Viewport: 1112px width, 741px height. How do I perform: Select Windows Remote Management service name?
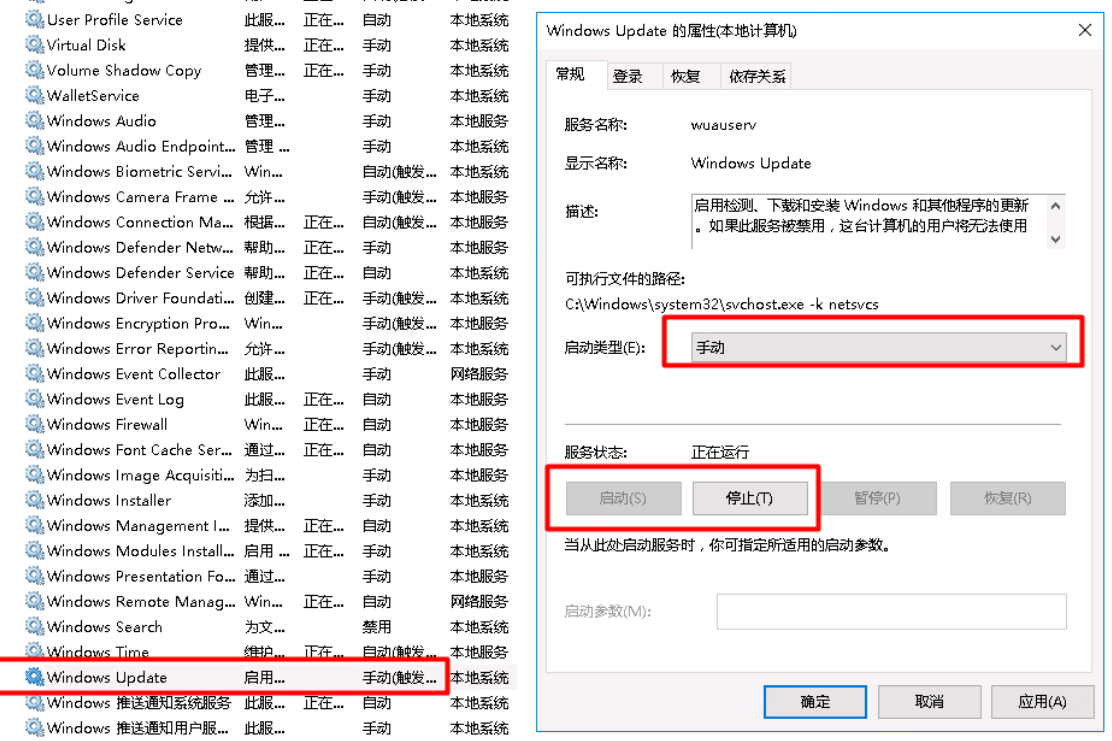click(x=140, y=601)
